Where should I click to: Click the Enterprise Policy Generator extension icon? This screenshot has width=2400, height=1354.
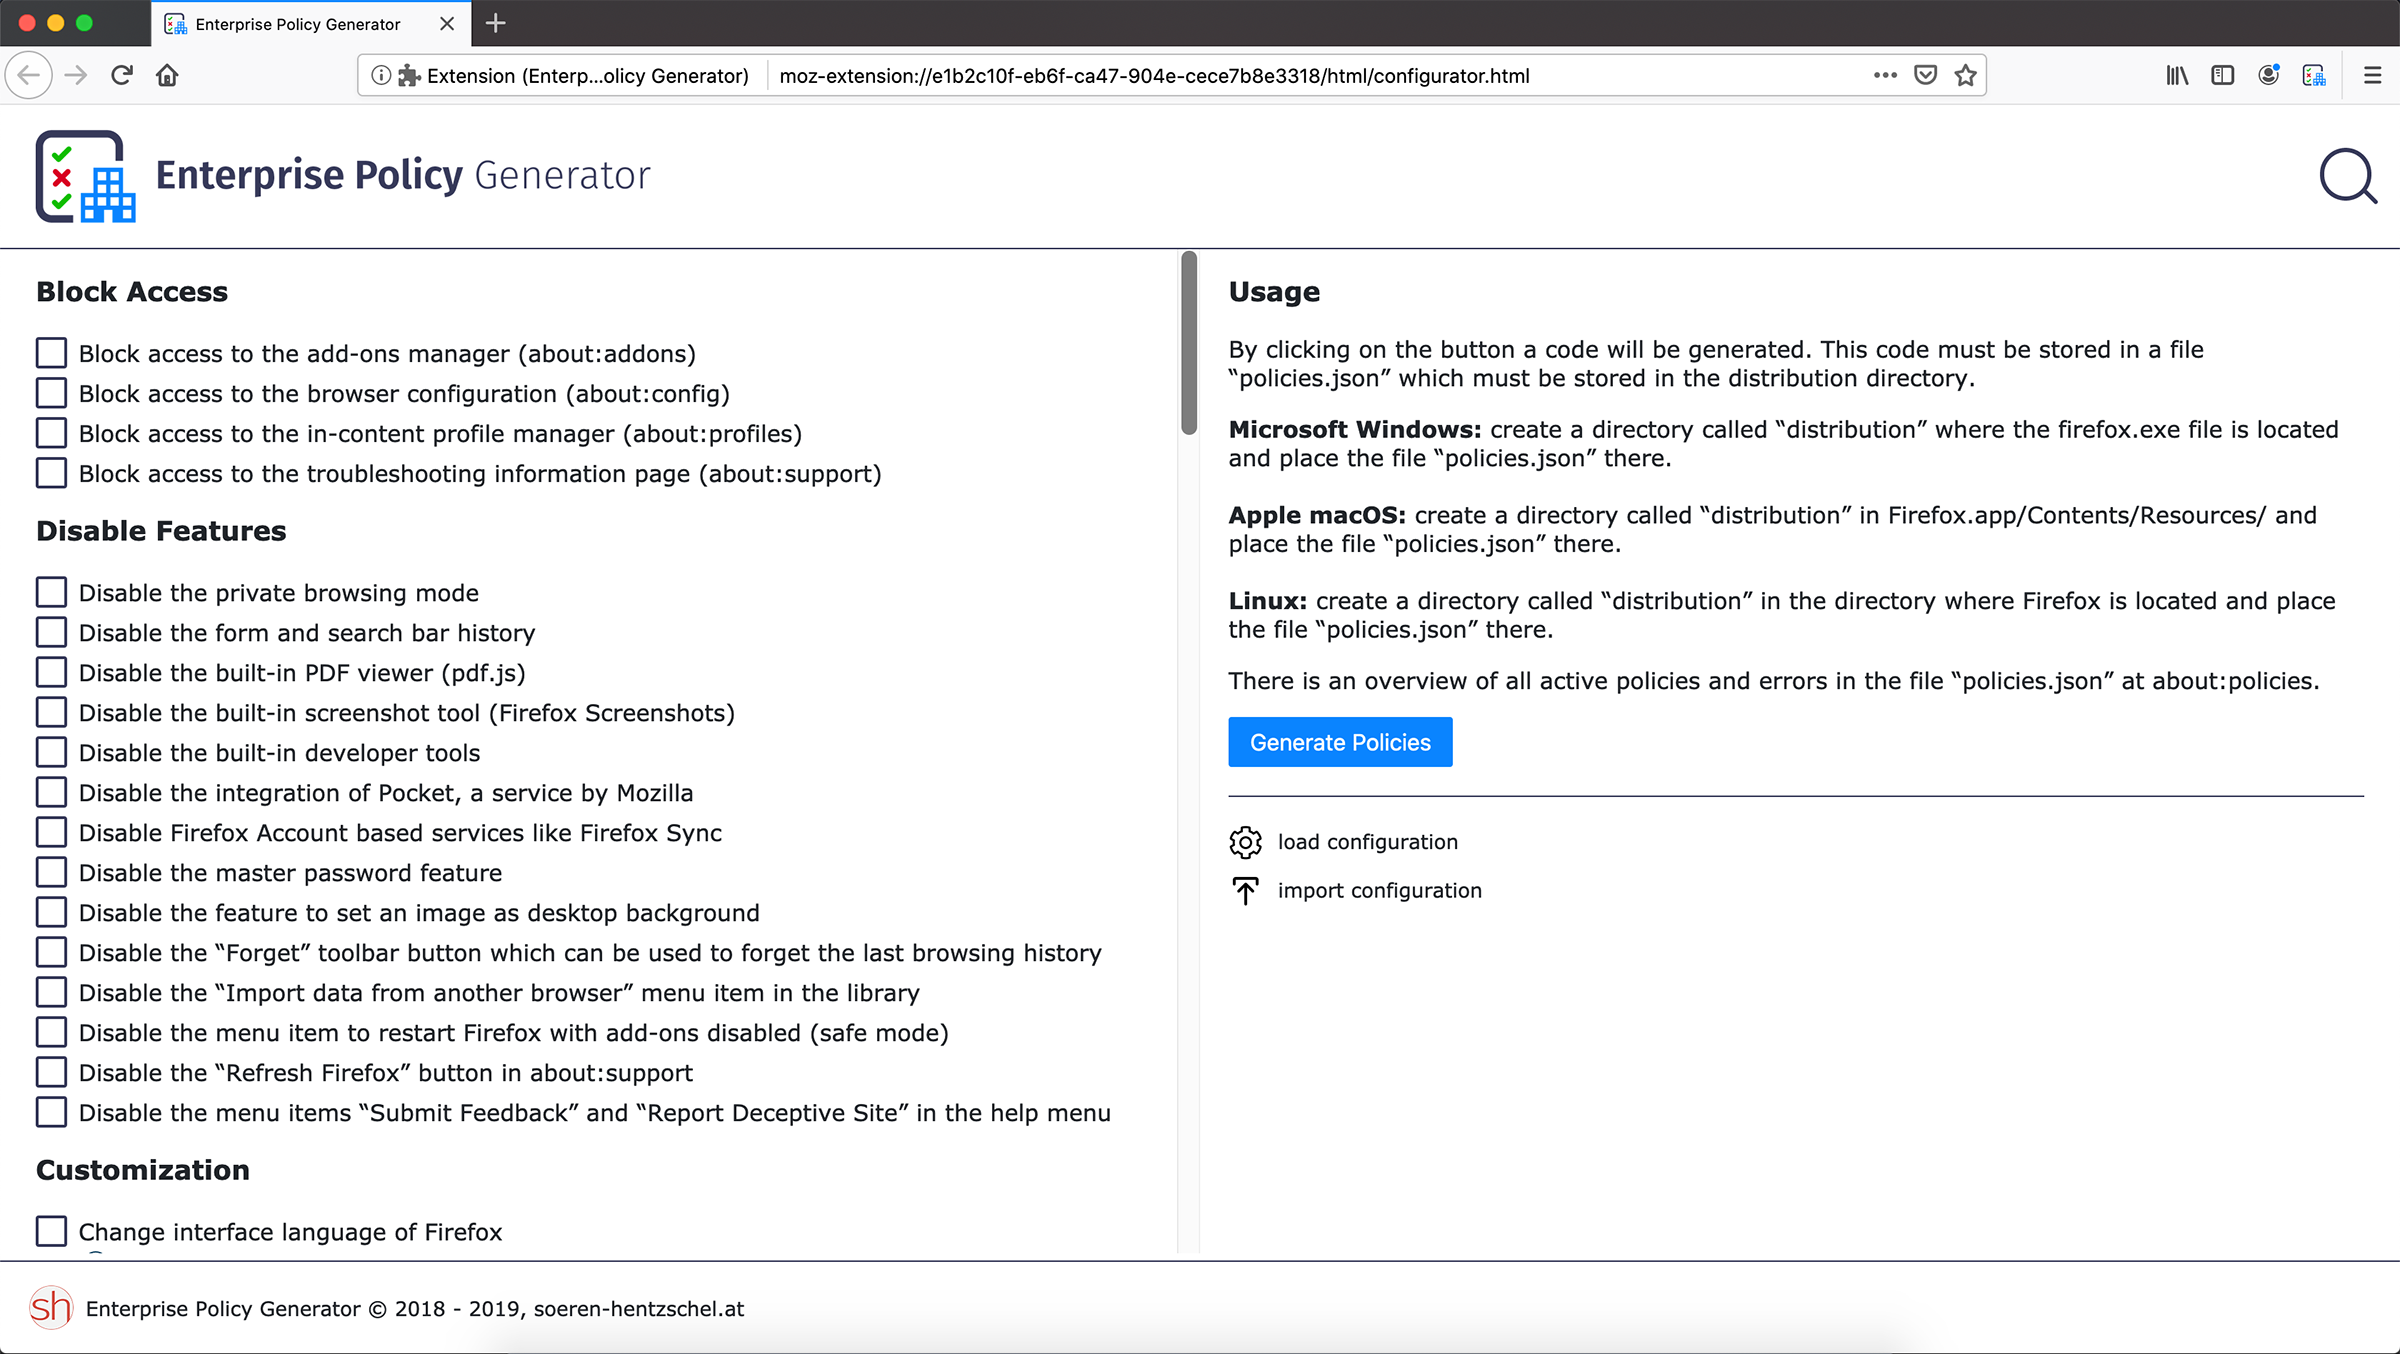click(2313, 75)
